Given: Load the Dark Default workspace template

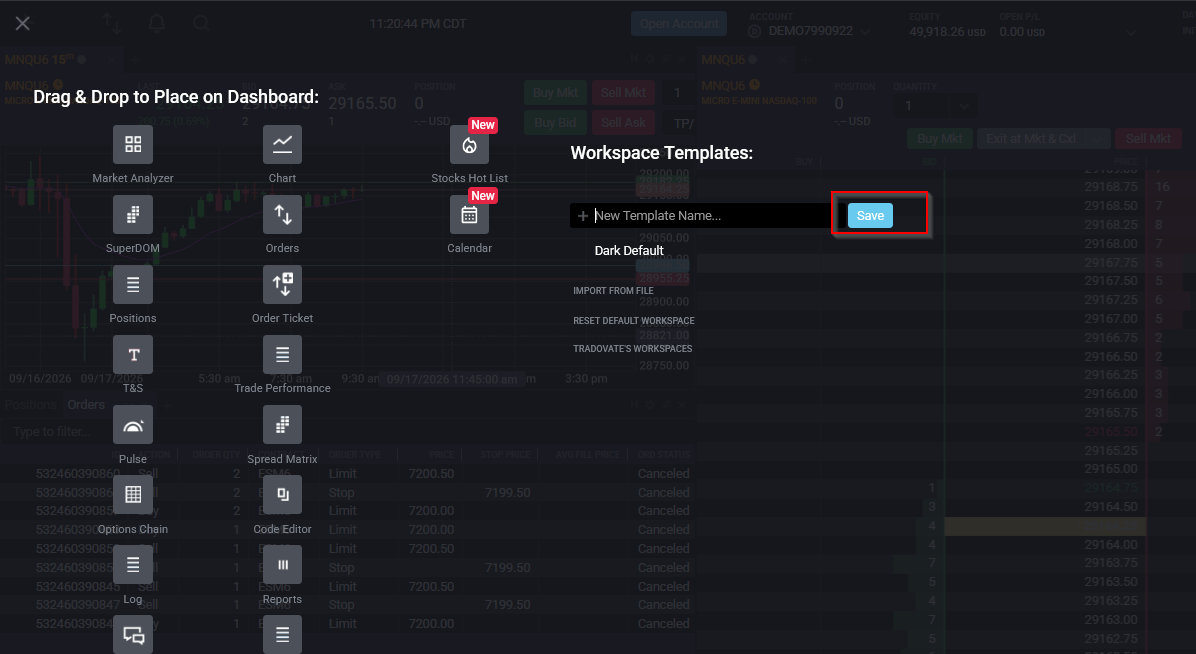Looking at the screenshot, I should (629, 250).
